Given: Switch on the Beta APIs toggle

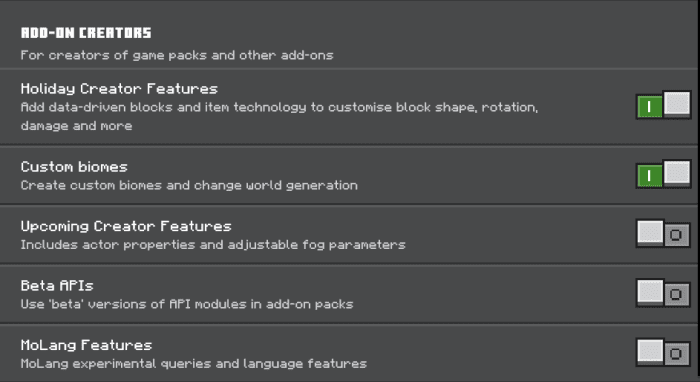Looking at the screenshot, I should point(663,293).
